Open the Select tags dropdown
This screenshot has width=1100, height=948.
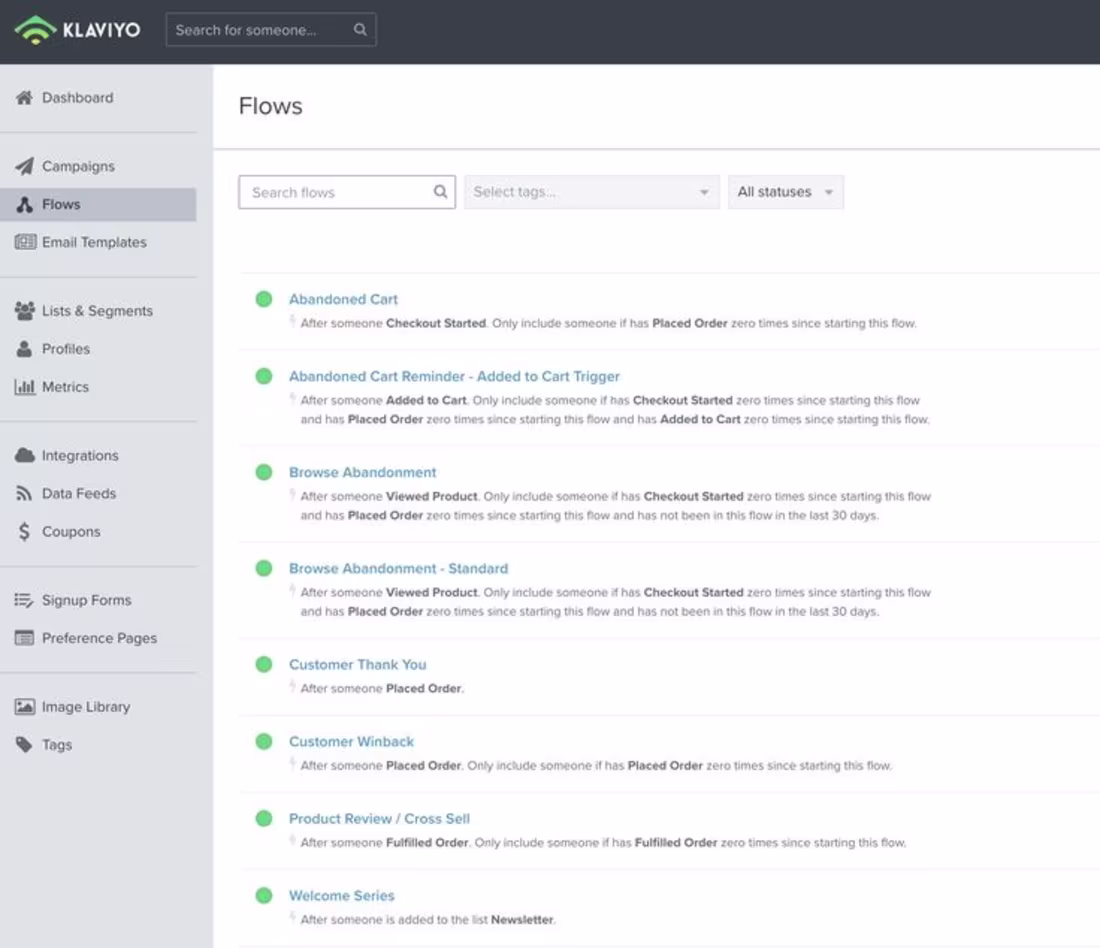[x=591, y=191]
